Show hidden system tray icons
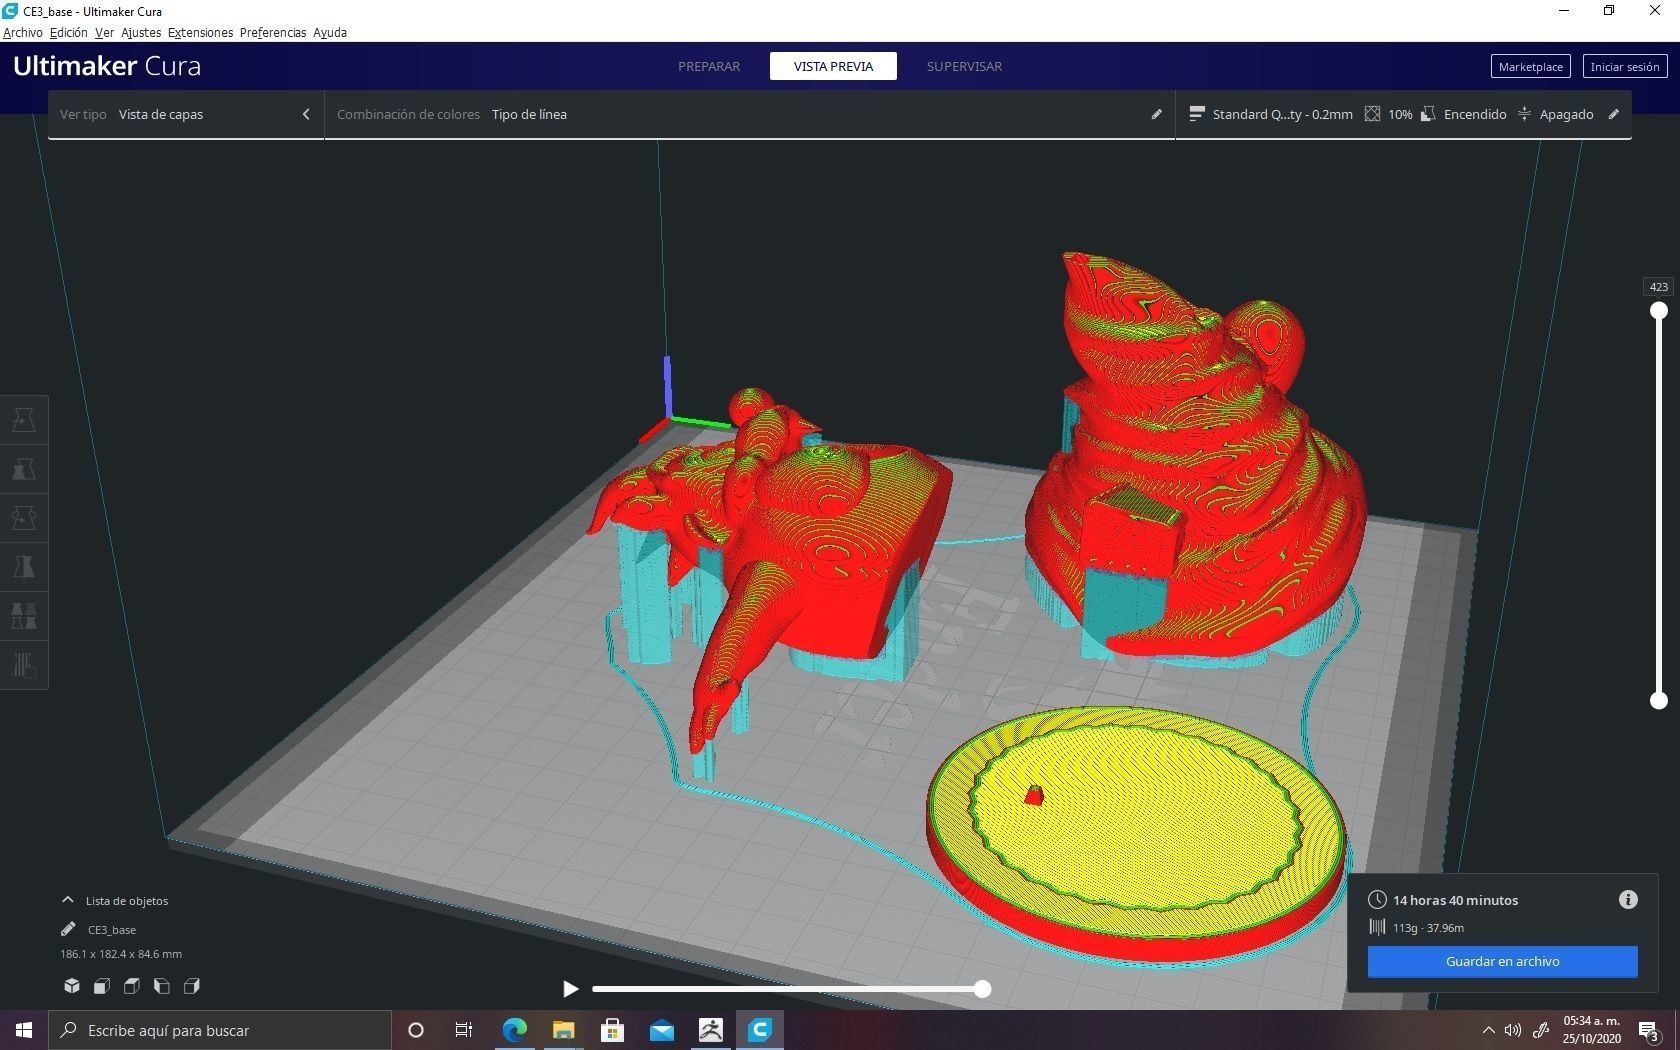Image resolution: width=1680 pixels, height=1050 pixels. tap(1488, 1030)
